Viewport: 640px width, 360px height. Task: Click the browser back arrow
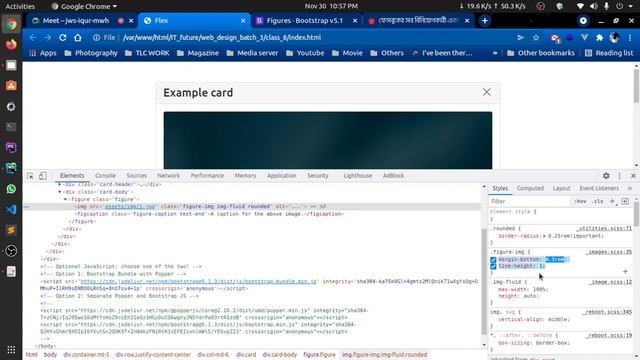coord(33,38)
